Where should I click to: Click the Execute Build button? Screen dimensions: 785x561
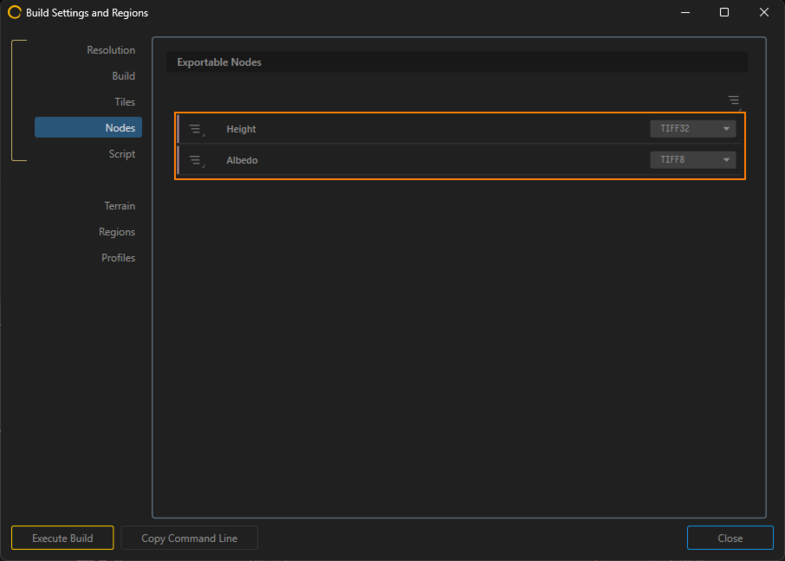click(x=63, y=538)
